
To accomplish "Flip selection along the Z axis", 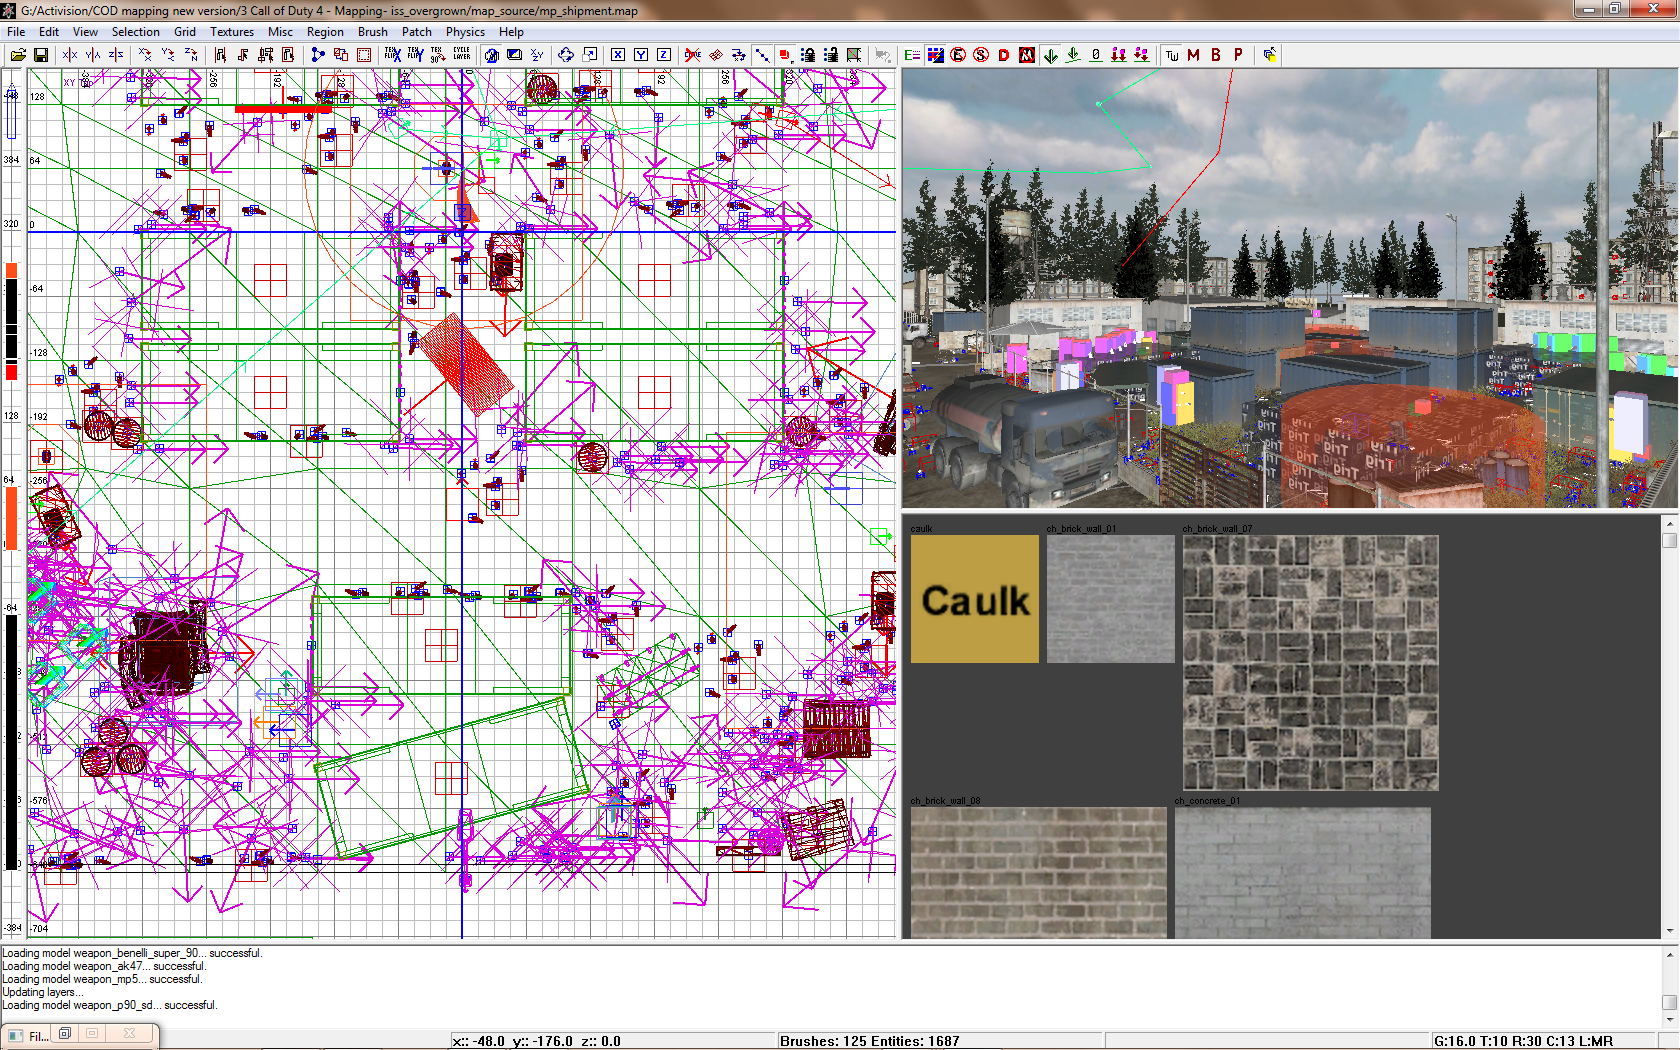I will [x=116, y=55].
